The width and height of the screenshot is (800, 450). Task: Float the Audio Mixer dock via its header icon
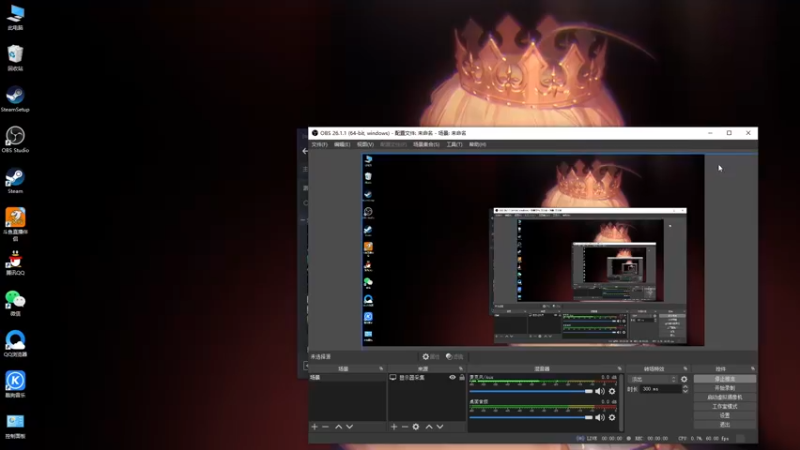(x=620, y=368)
